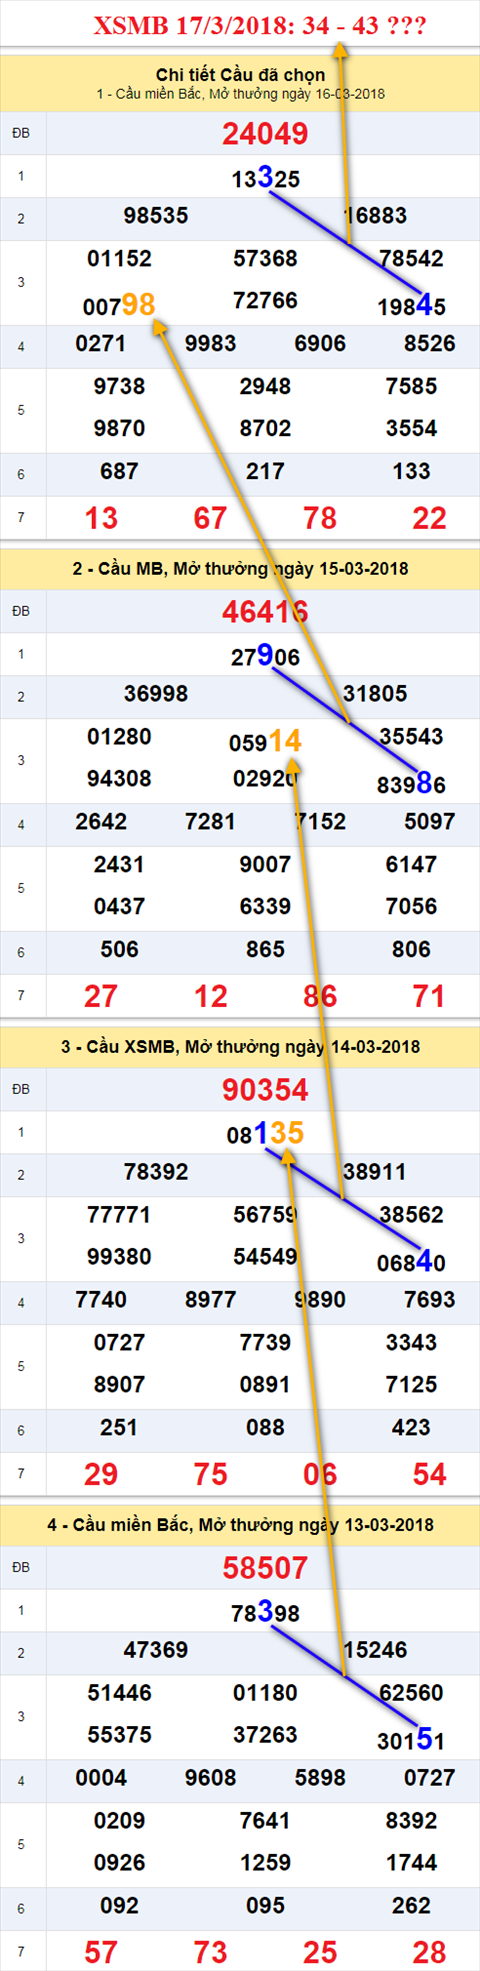
Task: Click sixth prize number 217
Action: (x=265, y=471)
